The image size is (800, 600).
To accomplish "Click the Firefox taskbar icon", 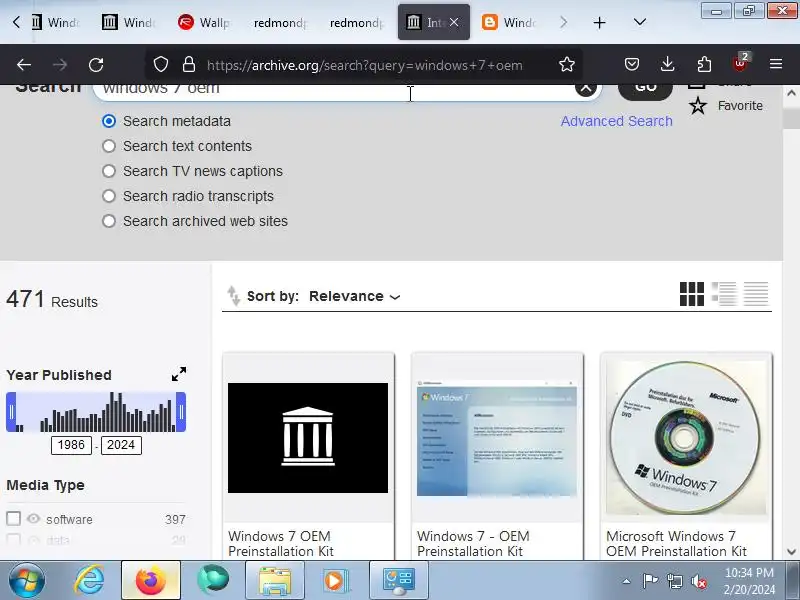I will 151,581.
